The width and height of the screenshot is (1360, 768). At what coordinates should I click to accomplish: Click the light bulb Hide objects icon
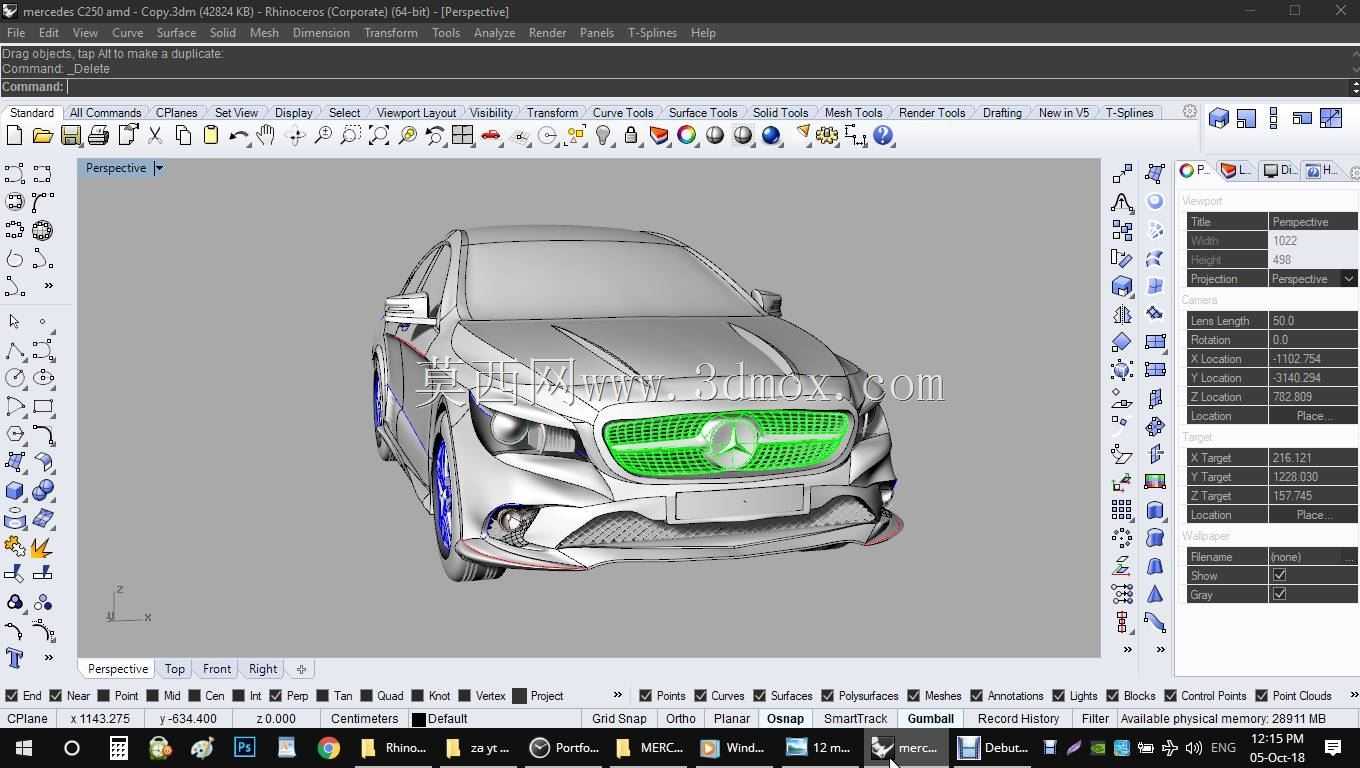coord(603,135)
